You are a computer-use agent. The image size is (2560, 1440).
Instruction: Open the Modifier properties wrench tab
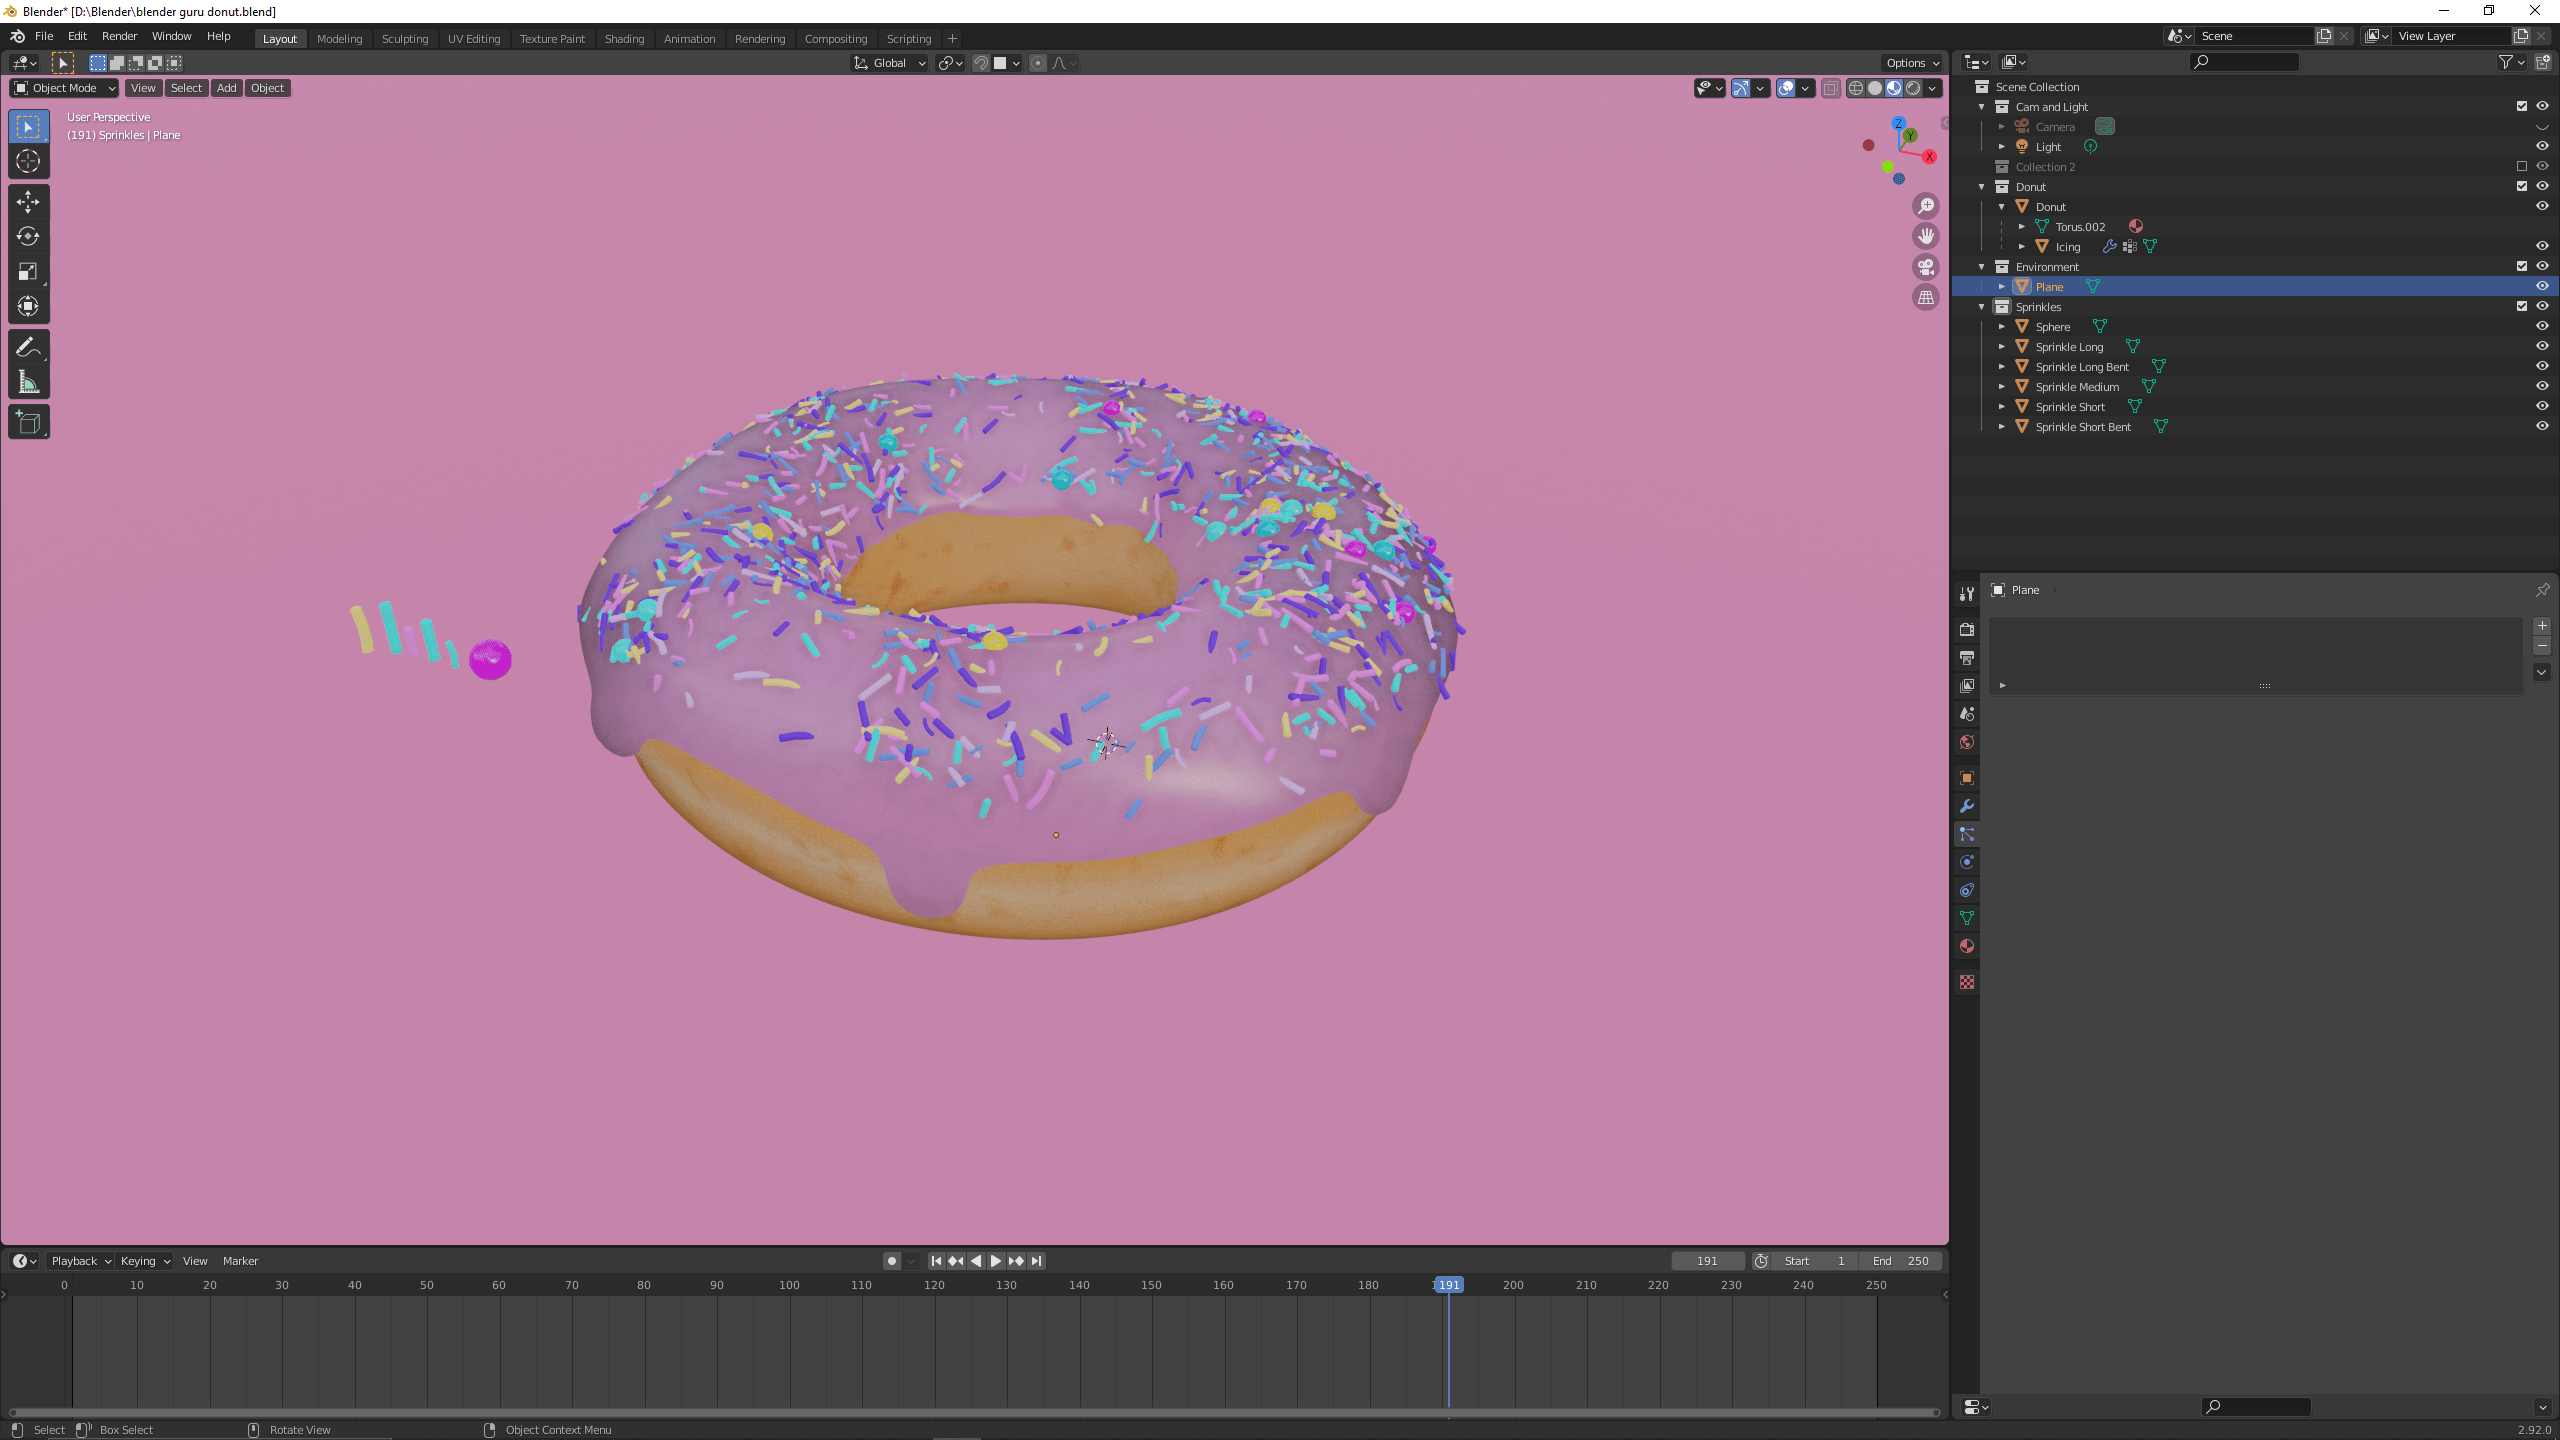1967,805
